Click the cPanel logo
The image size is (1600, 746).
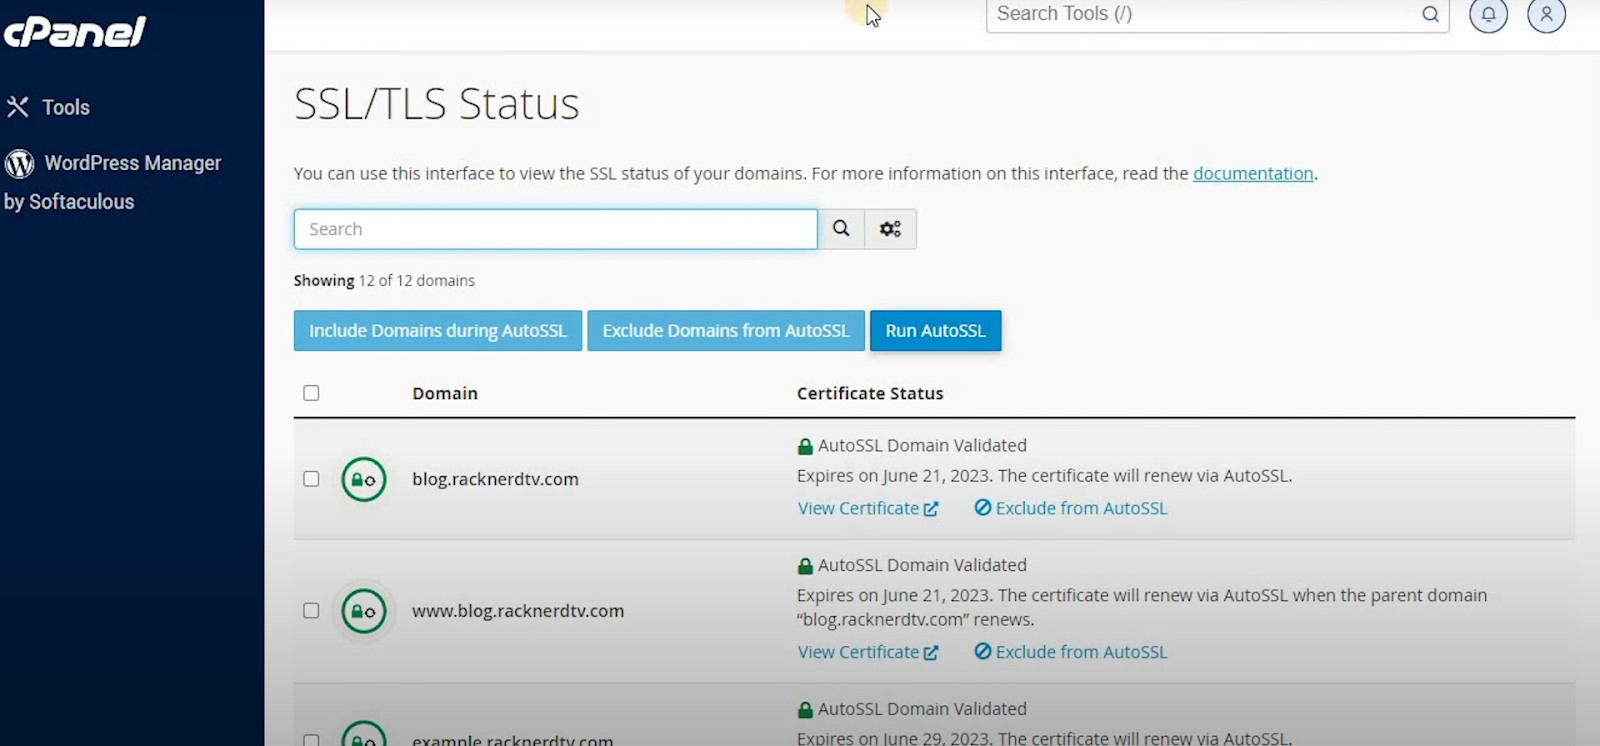coord(75,32)
